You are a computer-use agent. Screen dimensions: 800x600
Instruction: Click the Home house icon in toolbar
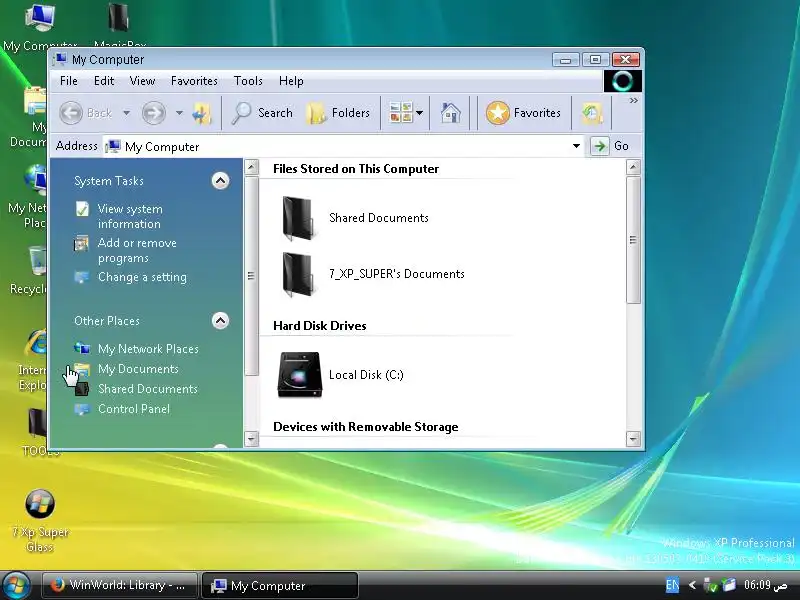click(451, 113)
